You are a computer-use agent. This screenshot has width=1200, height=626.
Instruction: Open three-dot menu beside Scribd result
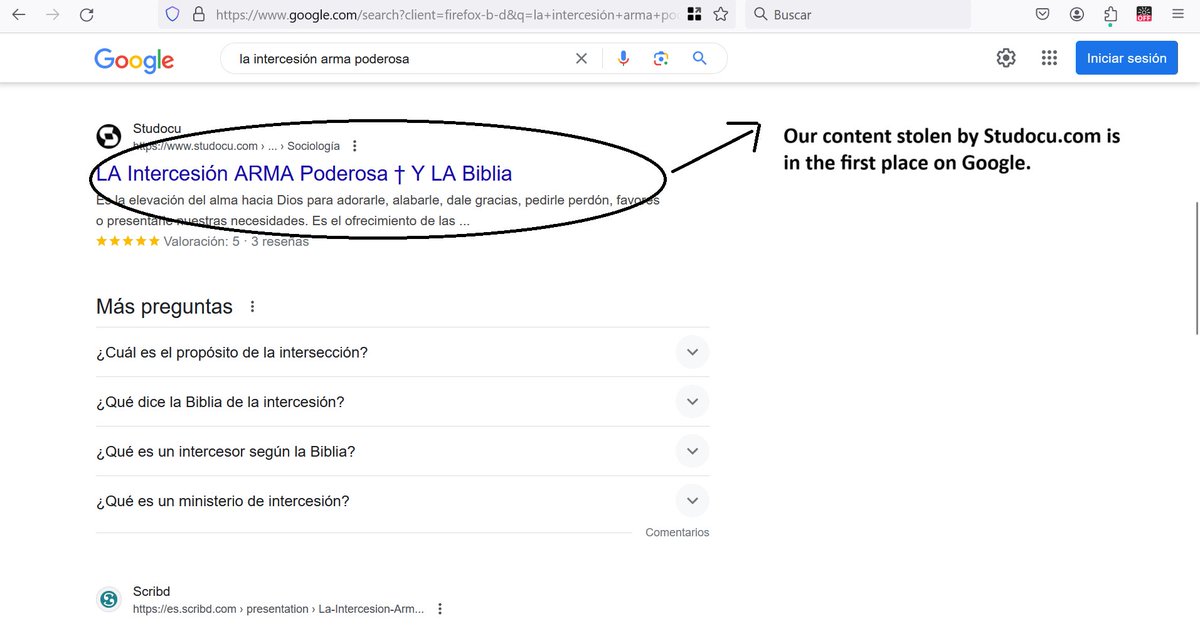point(439,608)
